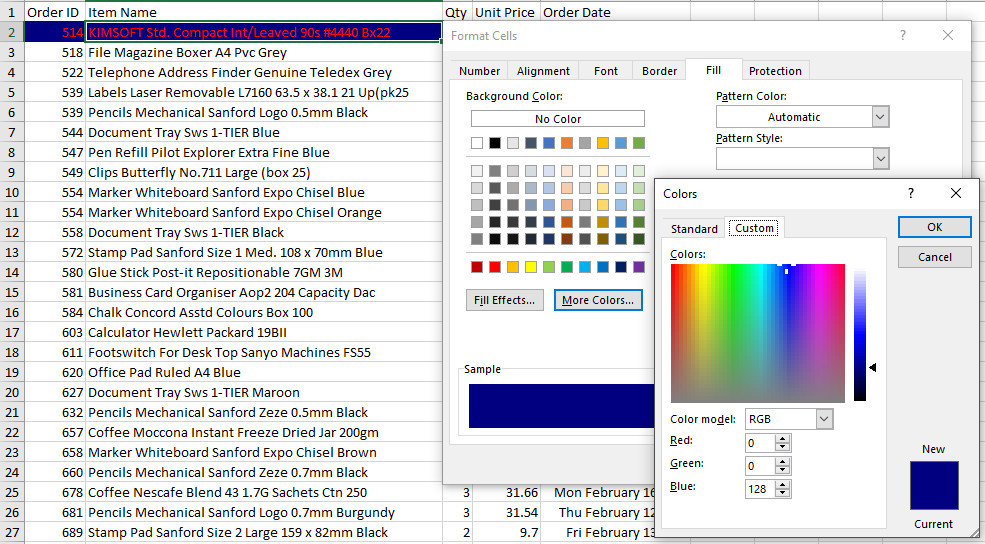Image resolution: width=985 pixels, height=544 pixels.
Task: Pick a color in the spectrum field
Action: (x=758, y=333)
